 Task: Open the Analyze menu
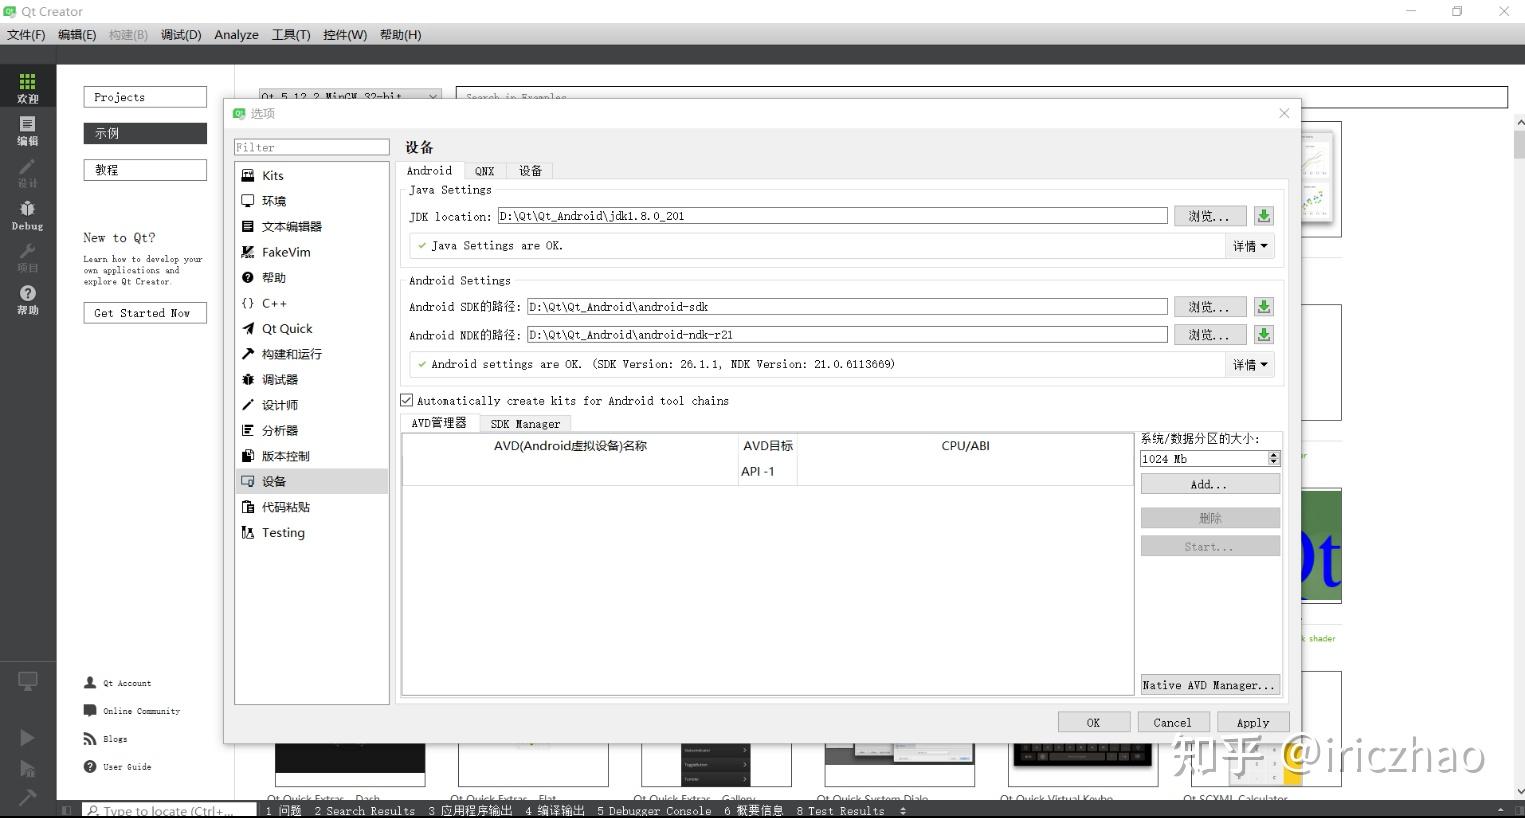tap(237, 35)
